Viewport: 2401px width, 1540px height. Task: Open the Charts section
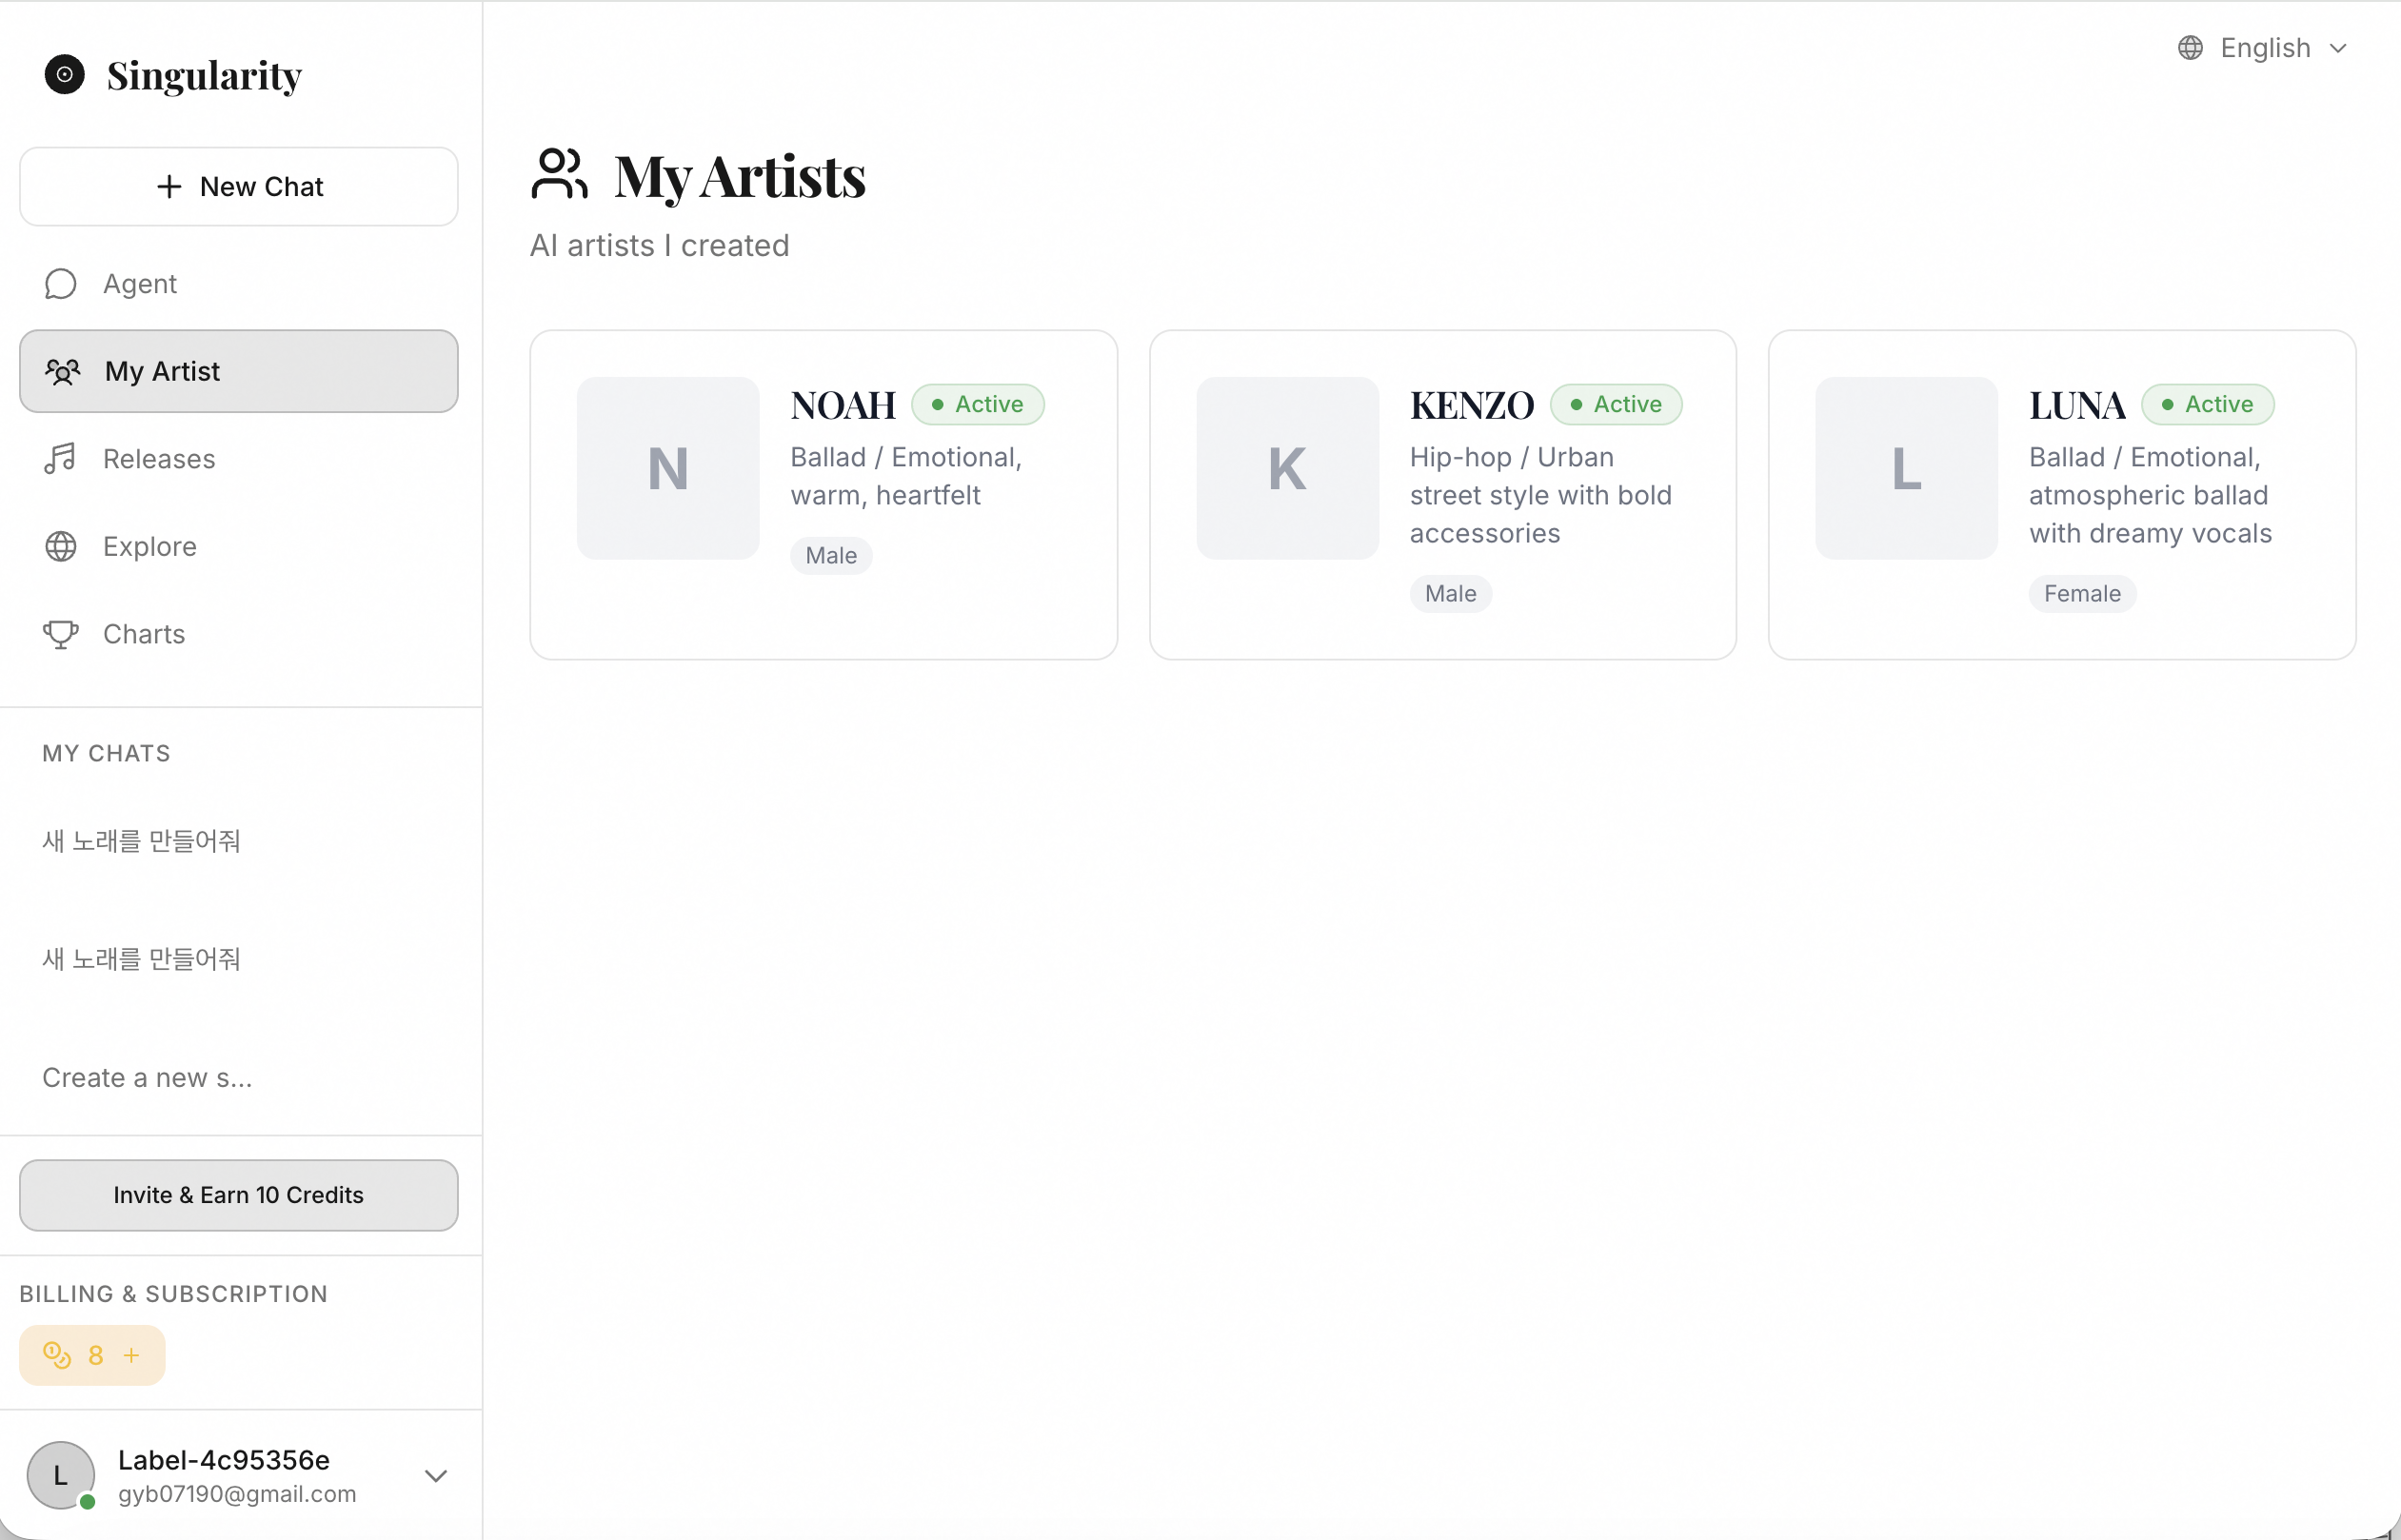click(x=144, y=634)
